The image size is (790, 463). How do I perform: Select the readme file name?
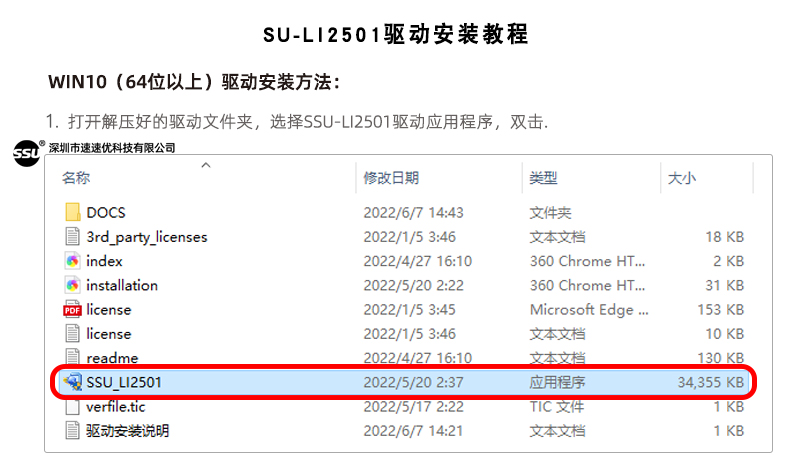[x=112, y=358]
